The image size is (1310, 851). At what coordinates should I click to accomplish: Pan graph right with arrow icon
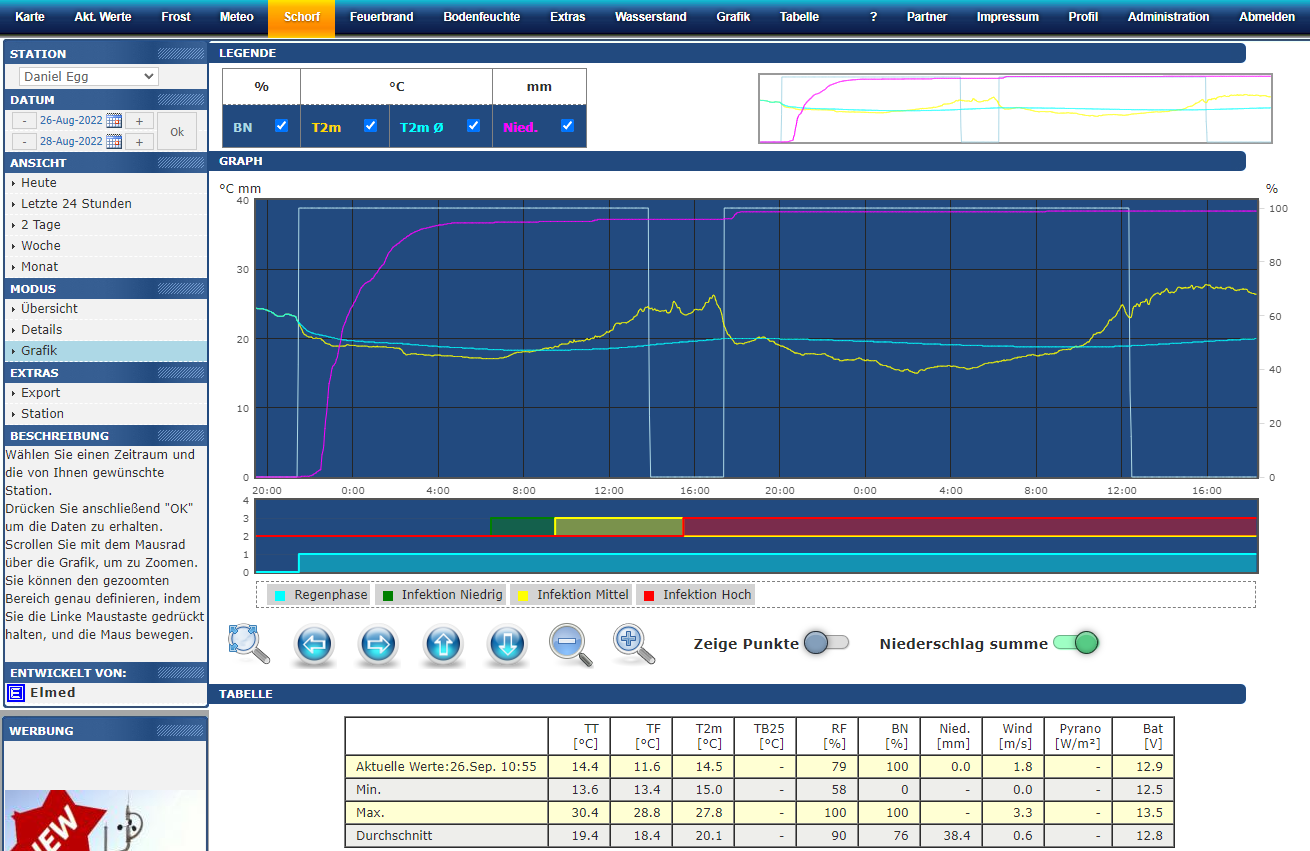point(378,645)
